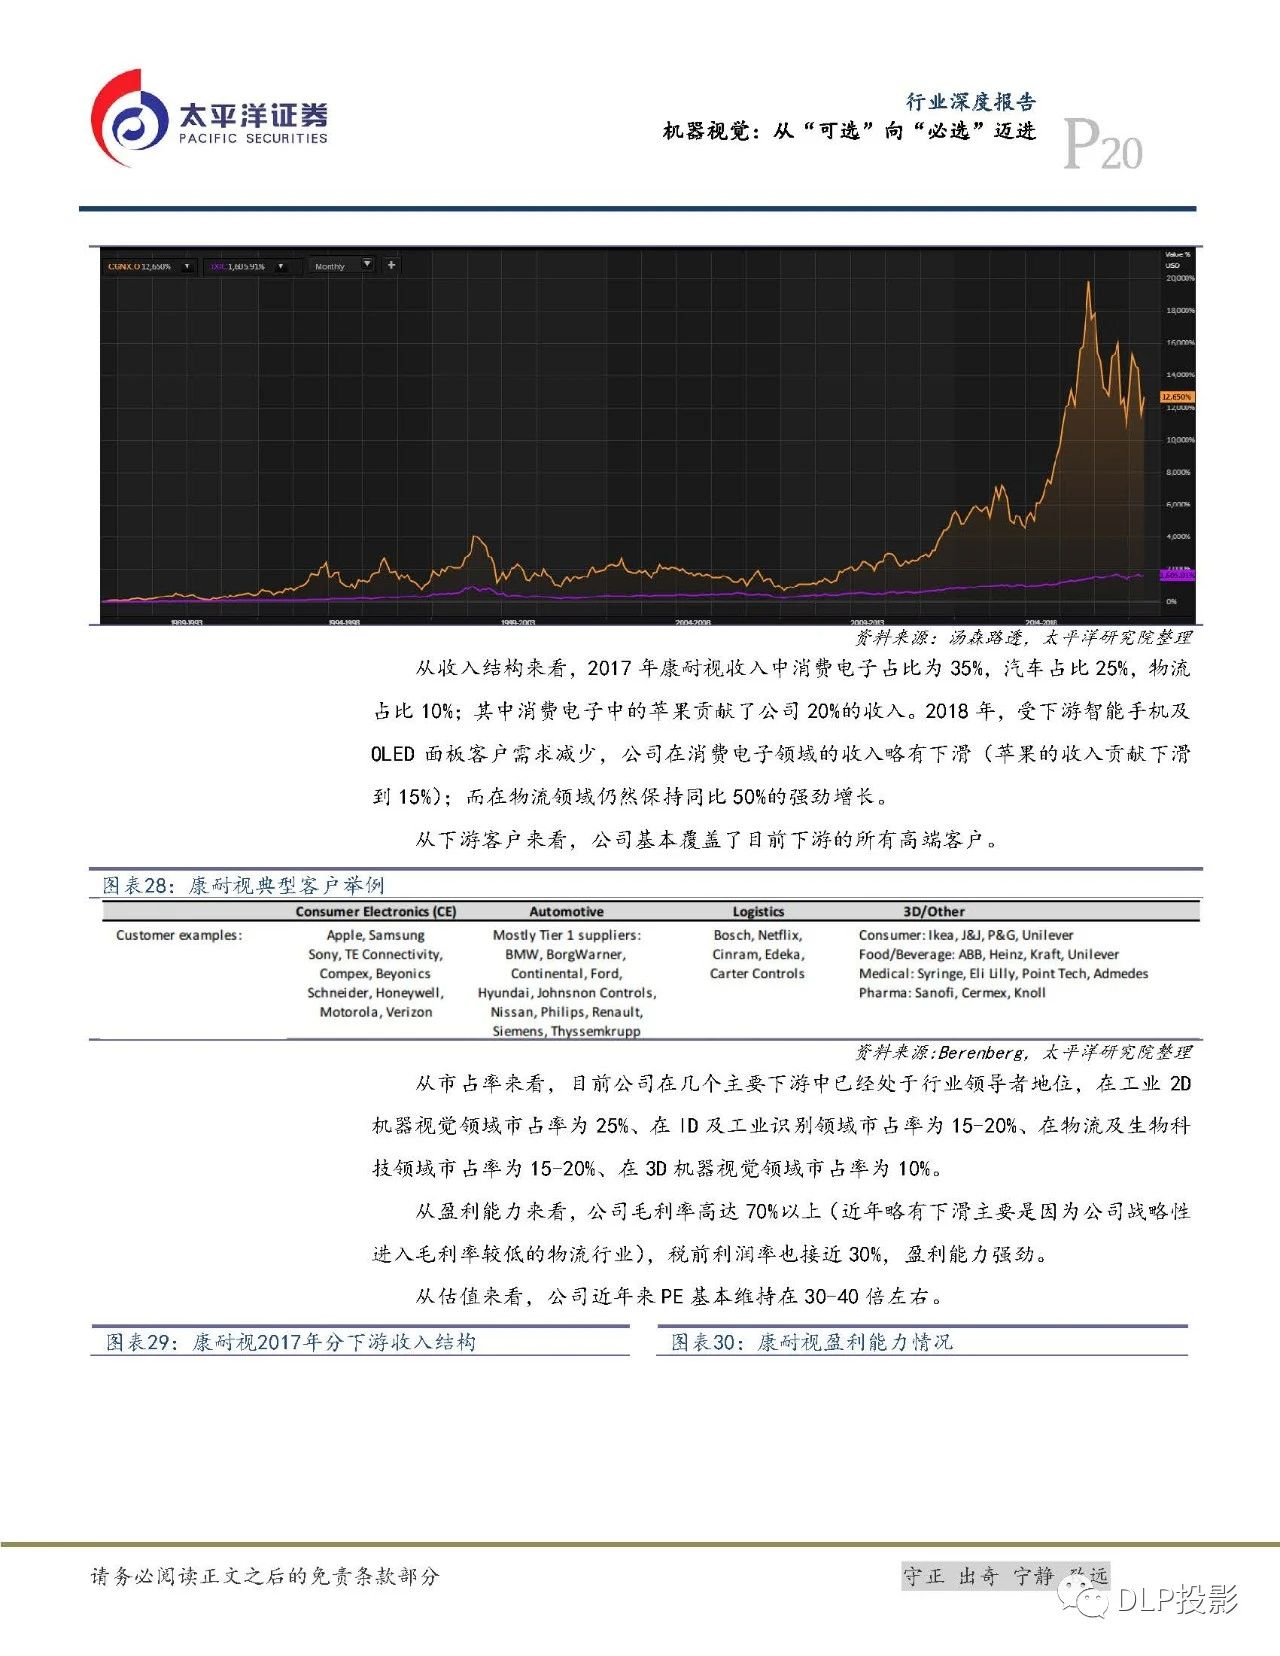1280x1656 pixels.
Task: Expand the Monthly interval dropdown
Action: pos(367,265)
